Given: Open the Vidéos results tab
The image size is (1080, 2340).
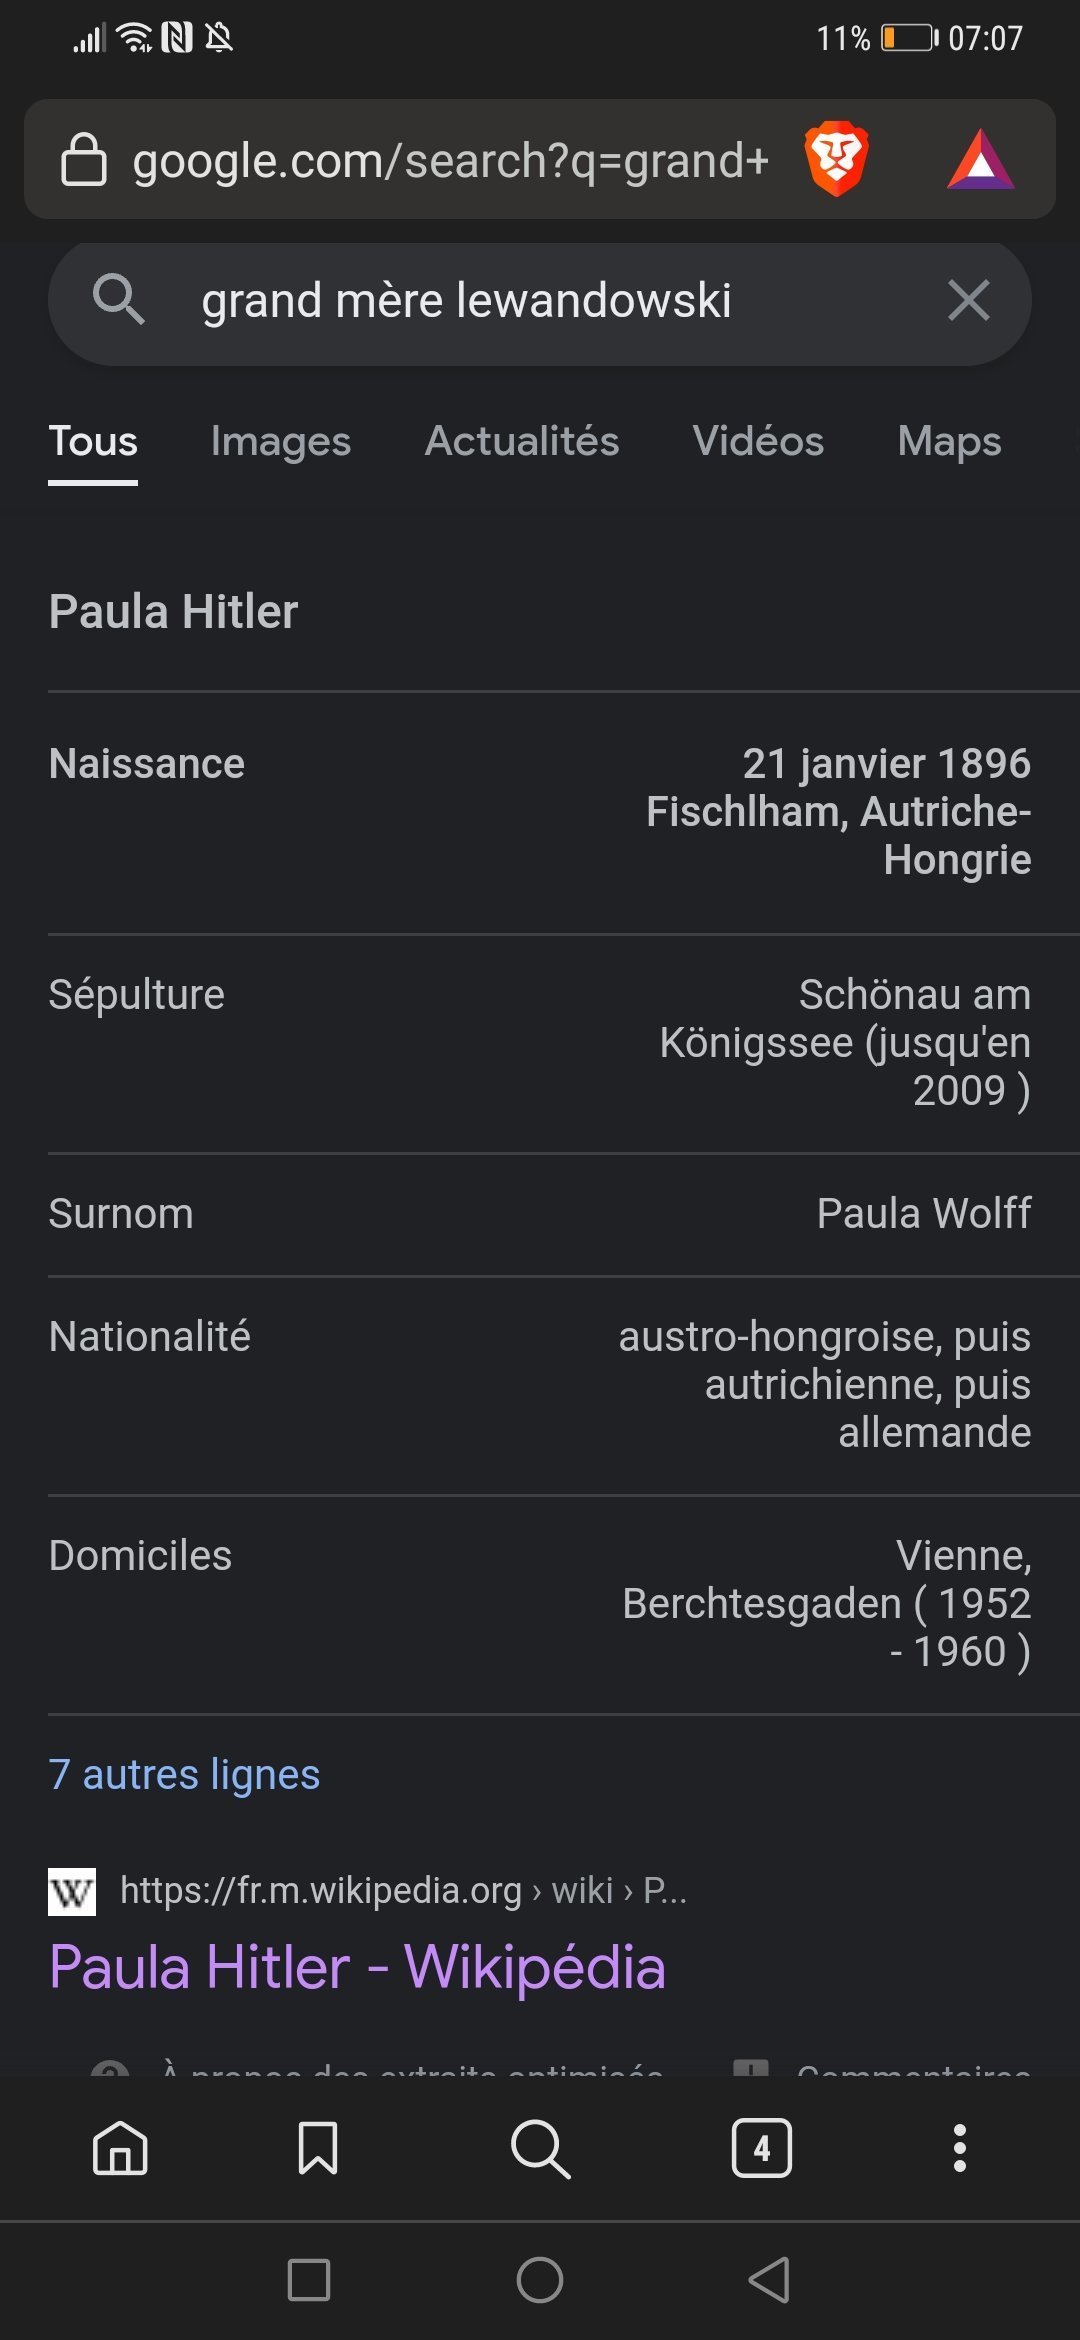Looking at the screenshot, I should point(758,441).
